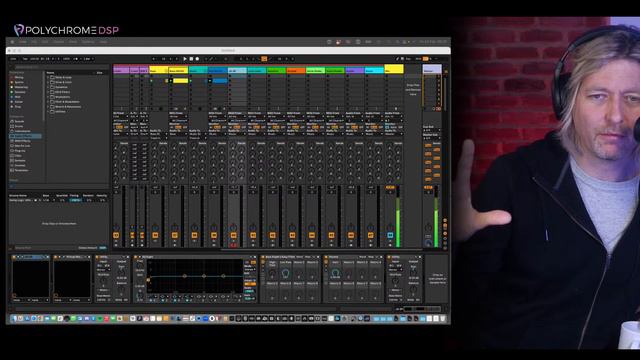
Task: Click the transport Stop button
Action: 191,59
